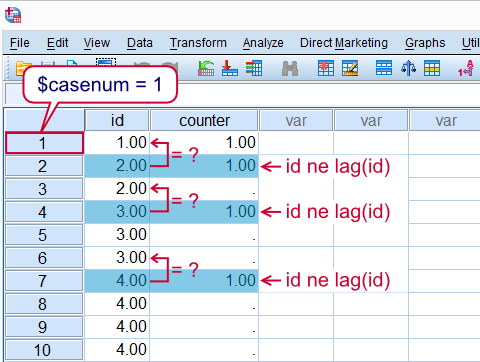Click counter cell 1.00 in row 2
Image resolution: width=480 pixels, height=362 pixels.
coord(204,166)
